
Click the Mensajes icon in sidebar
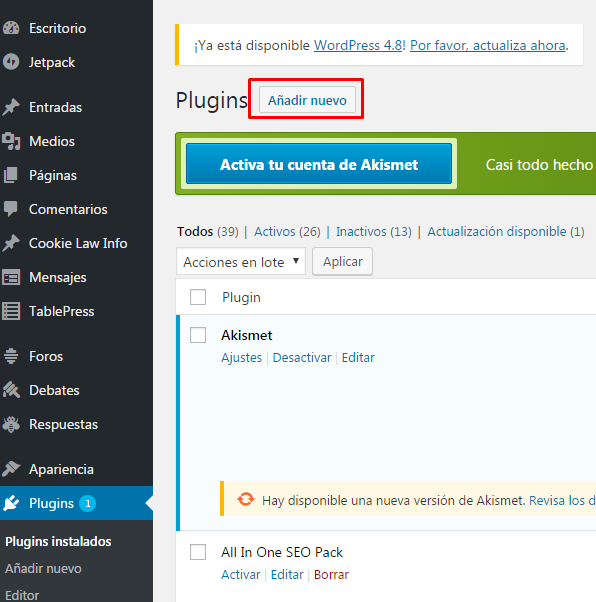click(11, 277)
